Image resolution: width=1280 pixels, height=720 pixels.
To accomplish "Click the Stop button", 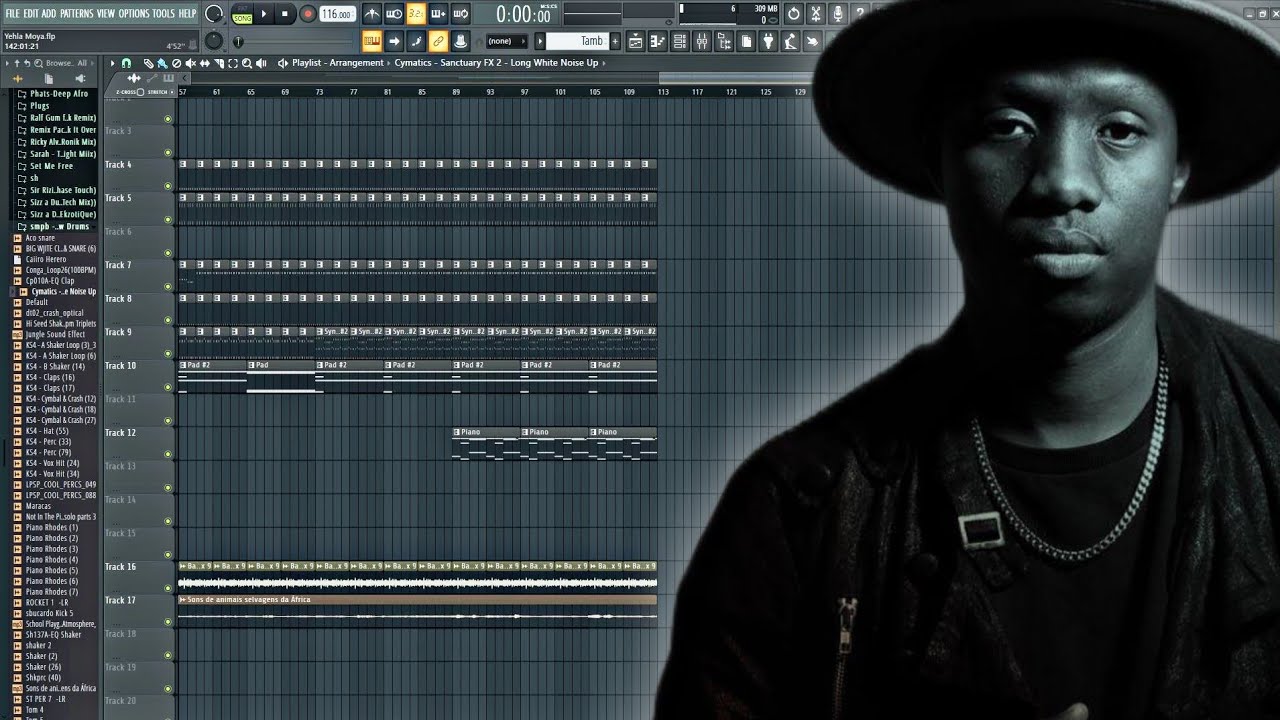I will pos(285,14).
